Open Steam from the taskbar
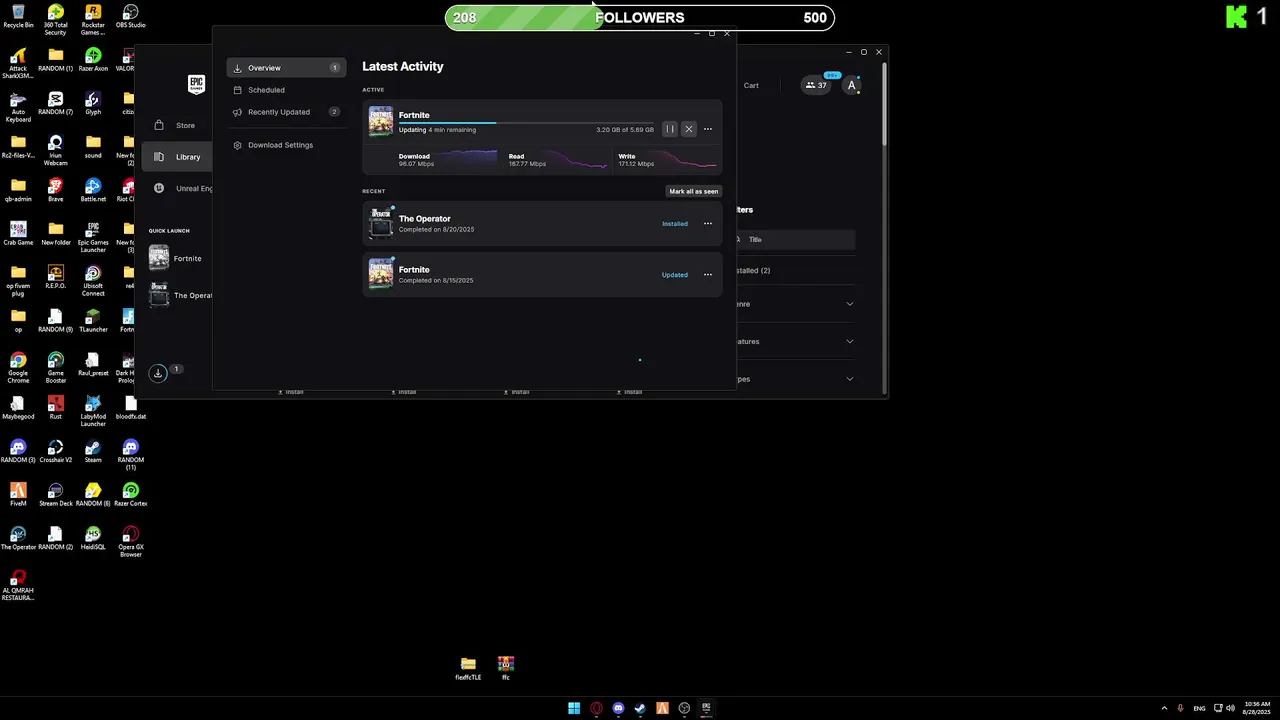Screen dimensions: 1280x720 pyautogui.click(x=640, y=708)
